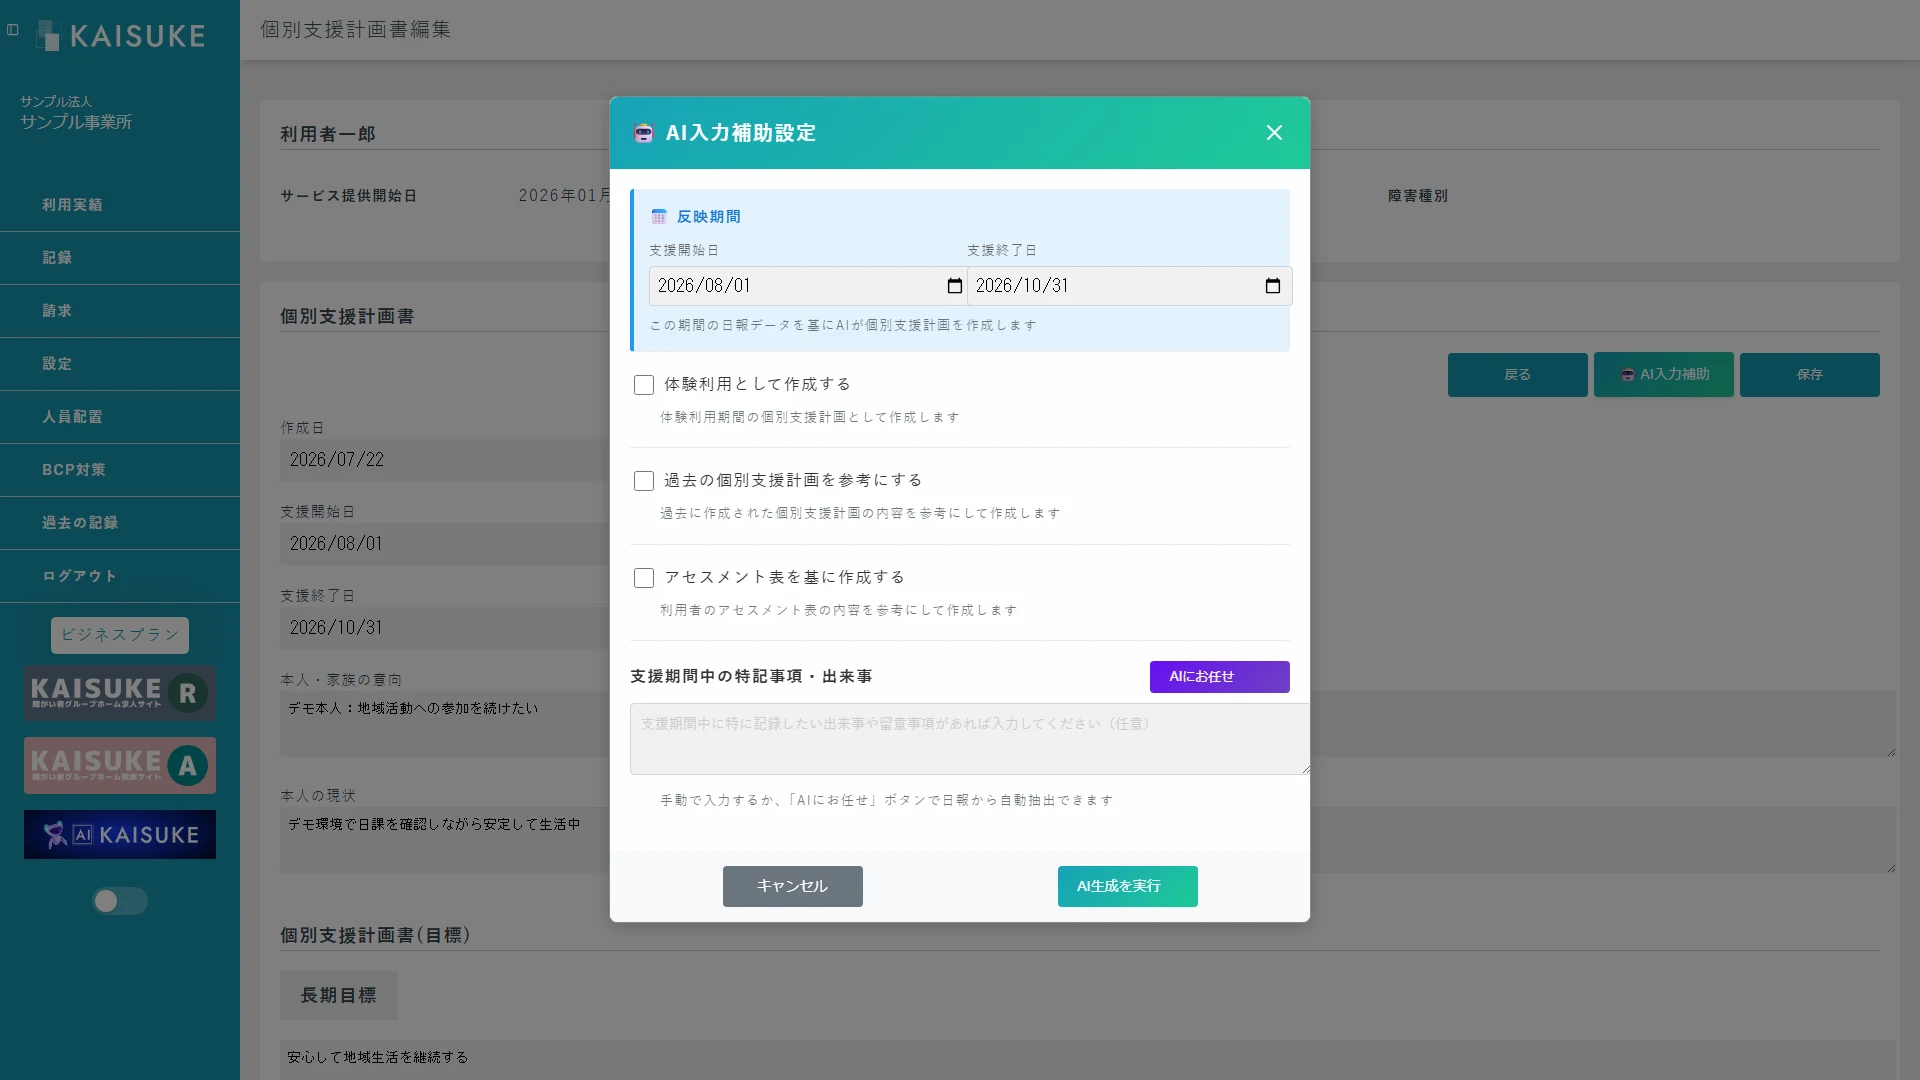Open 請求 in sidebar
Viewport: 1920px width, 1080px height.
click(x=120, y=311)
